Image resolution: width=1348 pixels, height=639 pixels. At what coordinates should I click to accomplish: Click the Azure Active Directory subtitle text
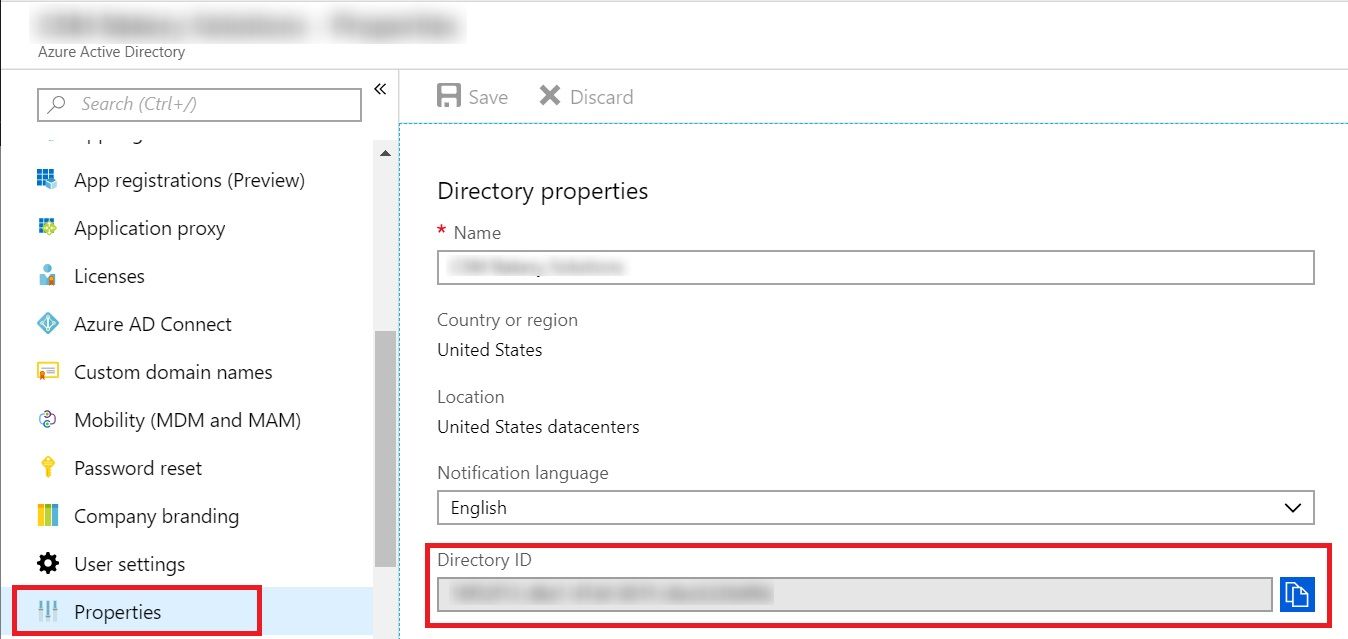111,52
